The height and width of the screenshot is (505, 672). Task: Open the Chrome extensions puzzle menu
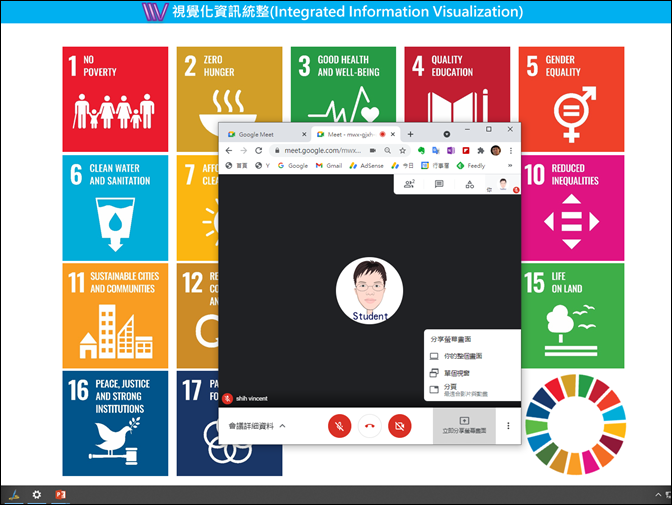click(x=480, y=150)
